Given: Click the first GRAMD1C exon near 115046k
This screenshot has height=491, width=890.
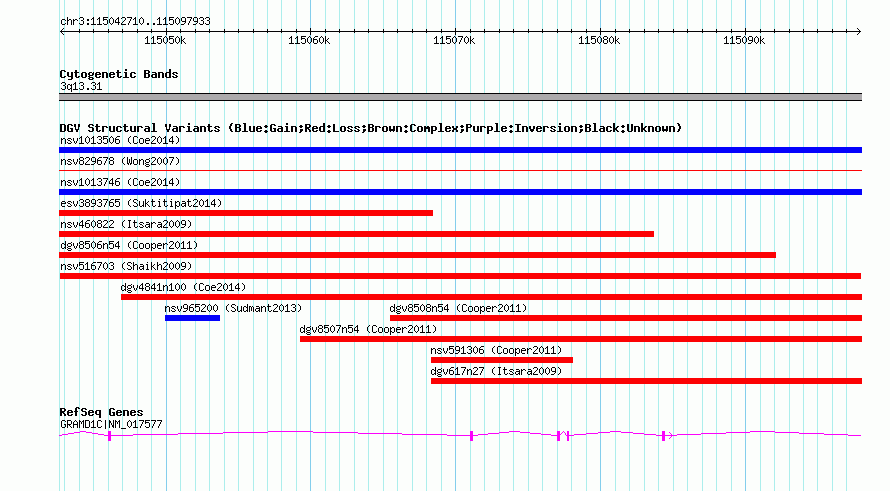Looking at the screenshot, I should tap(110, 436).
